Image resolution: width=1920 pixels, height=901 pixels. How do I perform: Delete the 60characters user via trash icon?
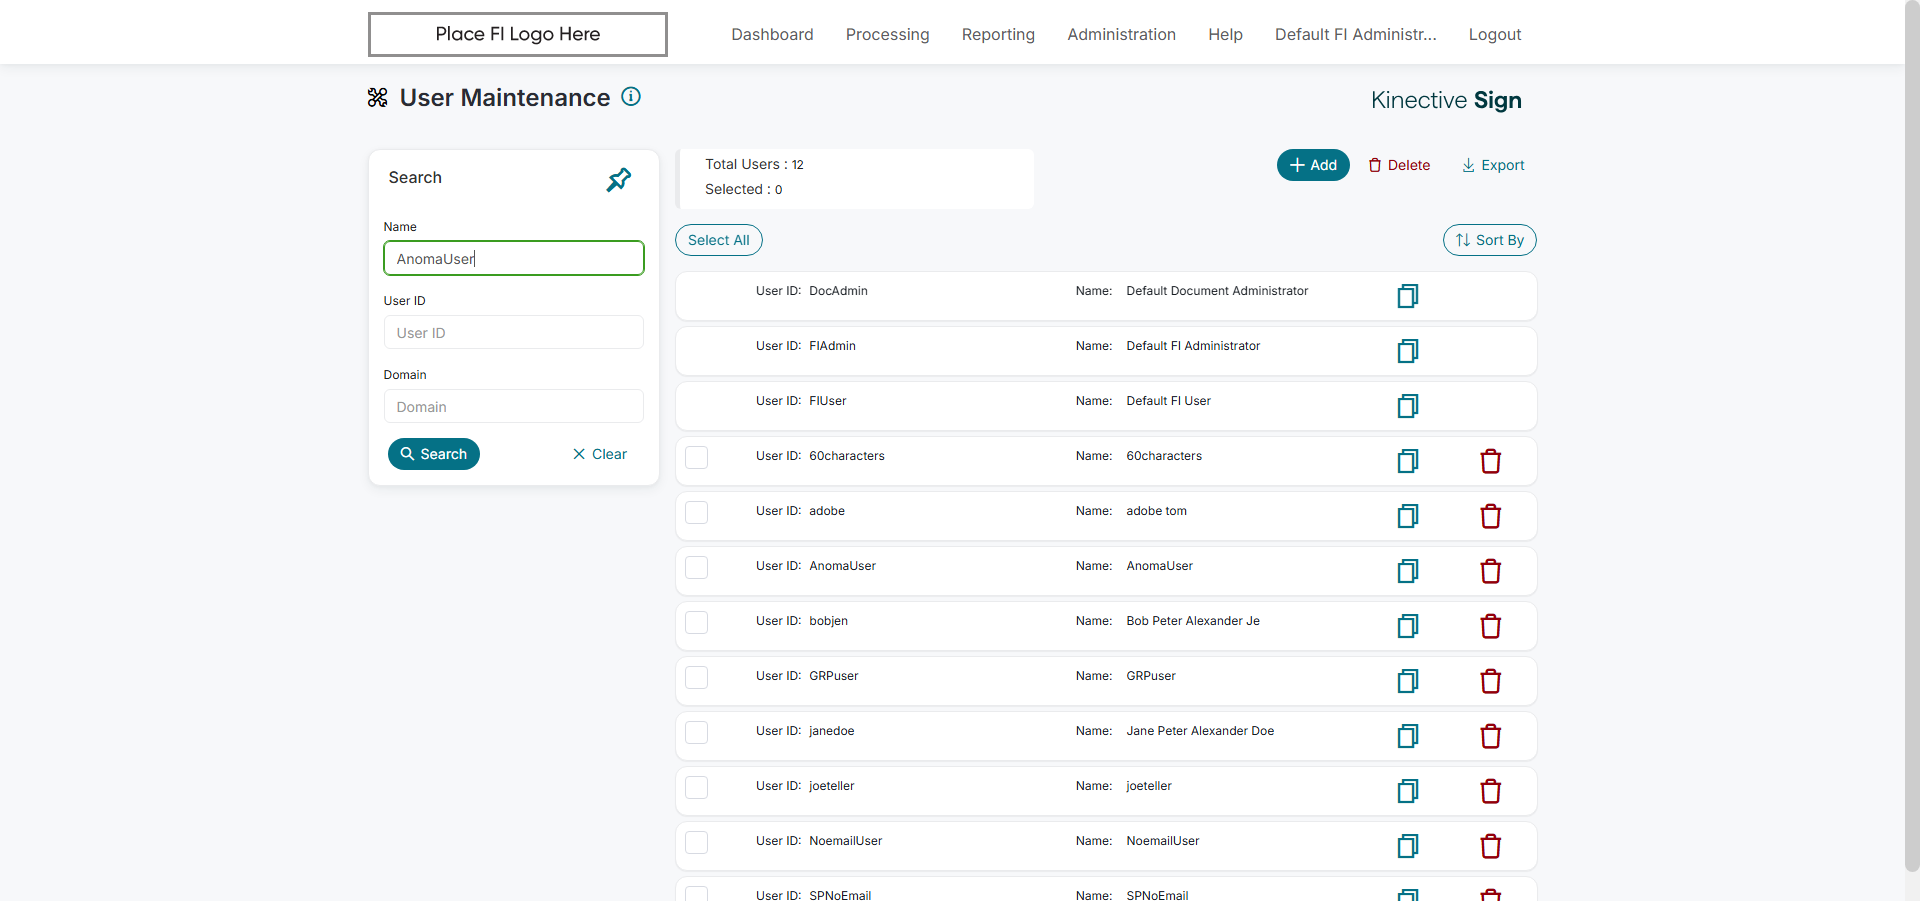coord(1491,461)
